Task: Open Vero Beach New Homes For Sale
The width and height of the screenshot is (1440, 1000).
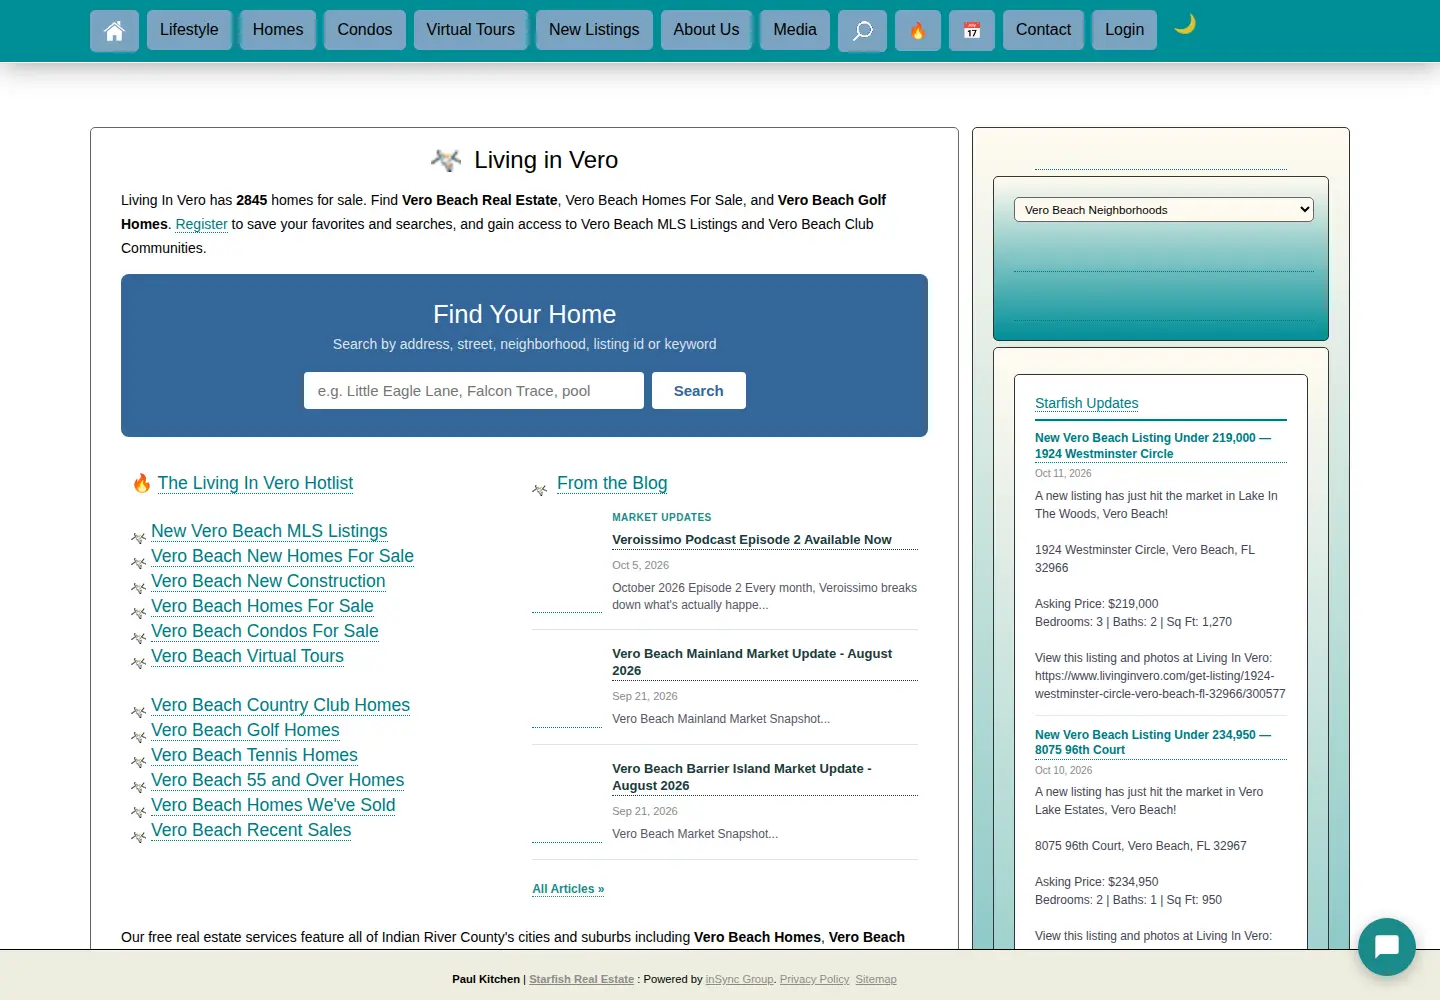Action: 282,556
